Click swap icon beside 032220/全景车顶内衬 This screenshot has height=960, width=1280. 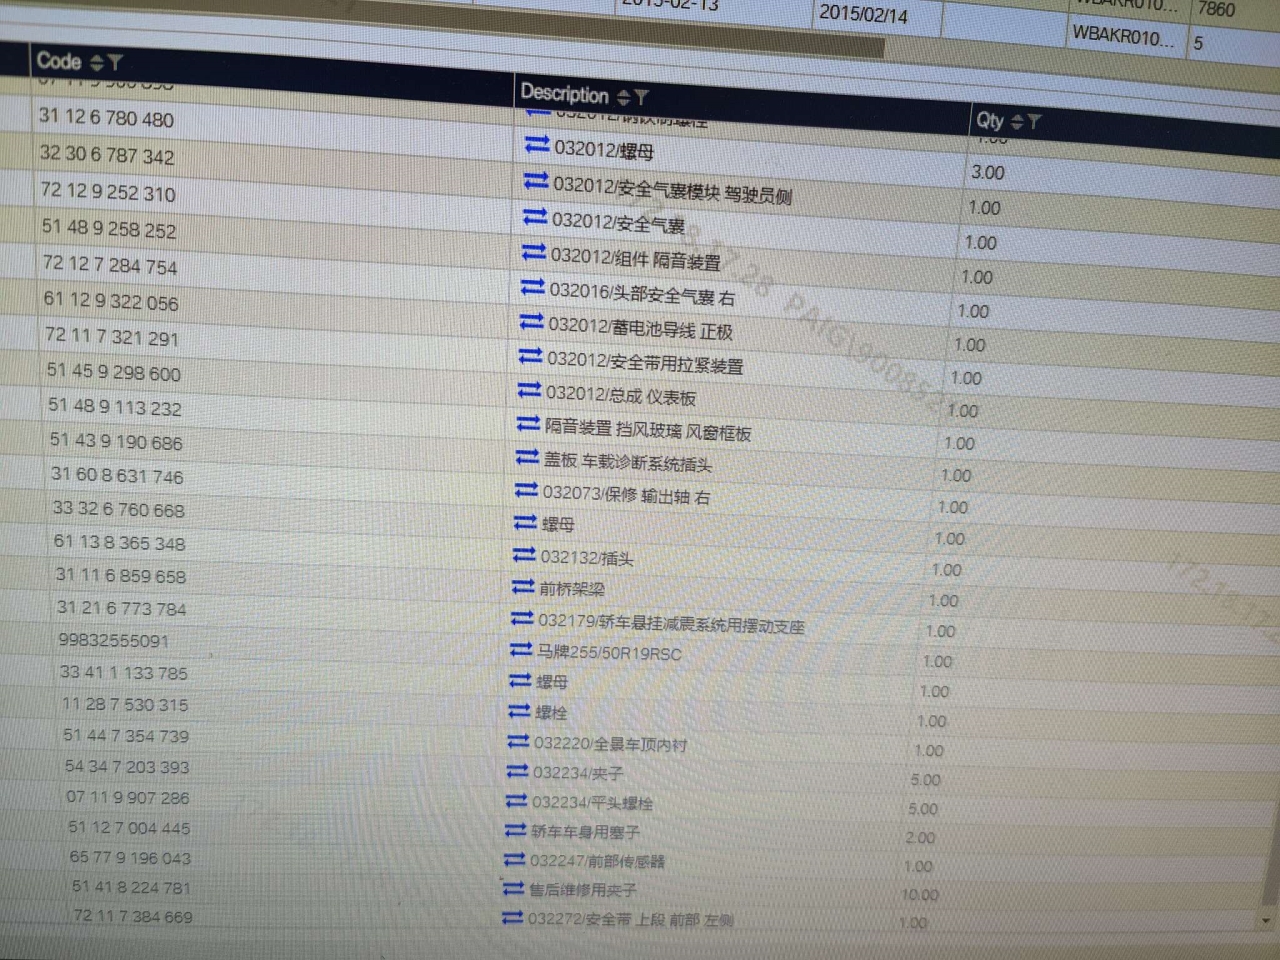(519, 741)
